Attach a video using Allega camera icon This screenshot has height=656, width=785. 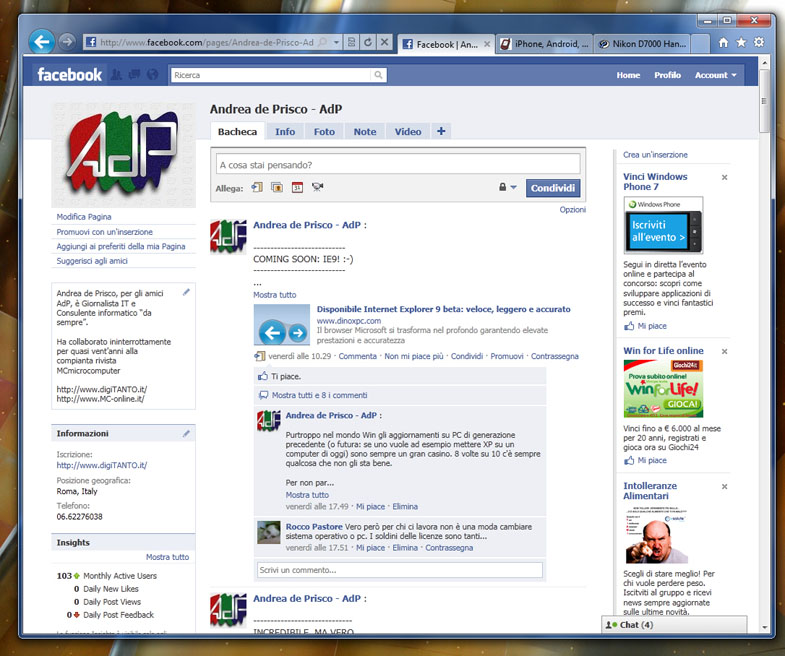coord(317,187)
